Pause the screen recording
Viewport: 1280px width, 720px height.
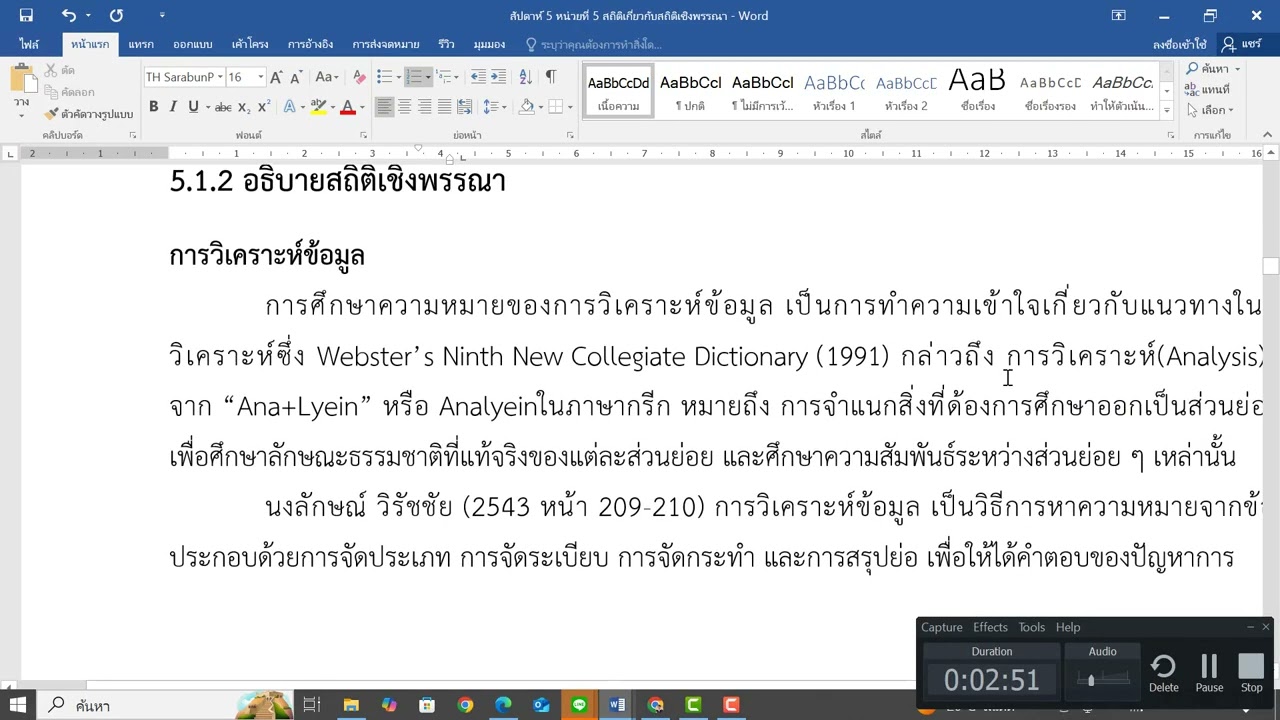point(1209,672)
